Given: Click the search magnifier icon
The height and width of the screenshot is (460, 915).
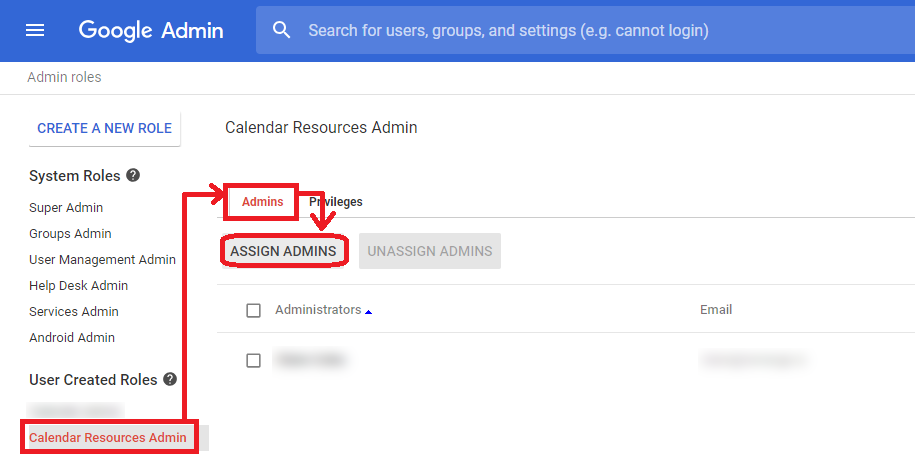Looking at the screenshot, I should (x=282, y=30).
